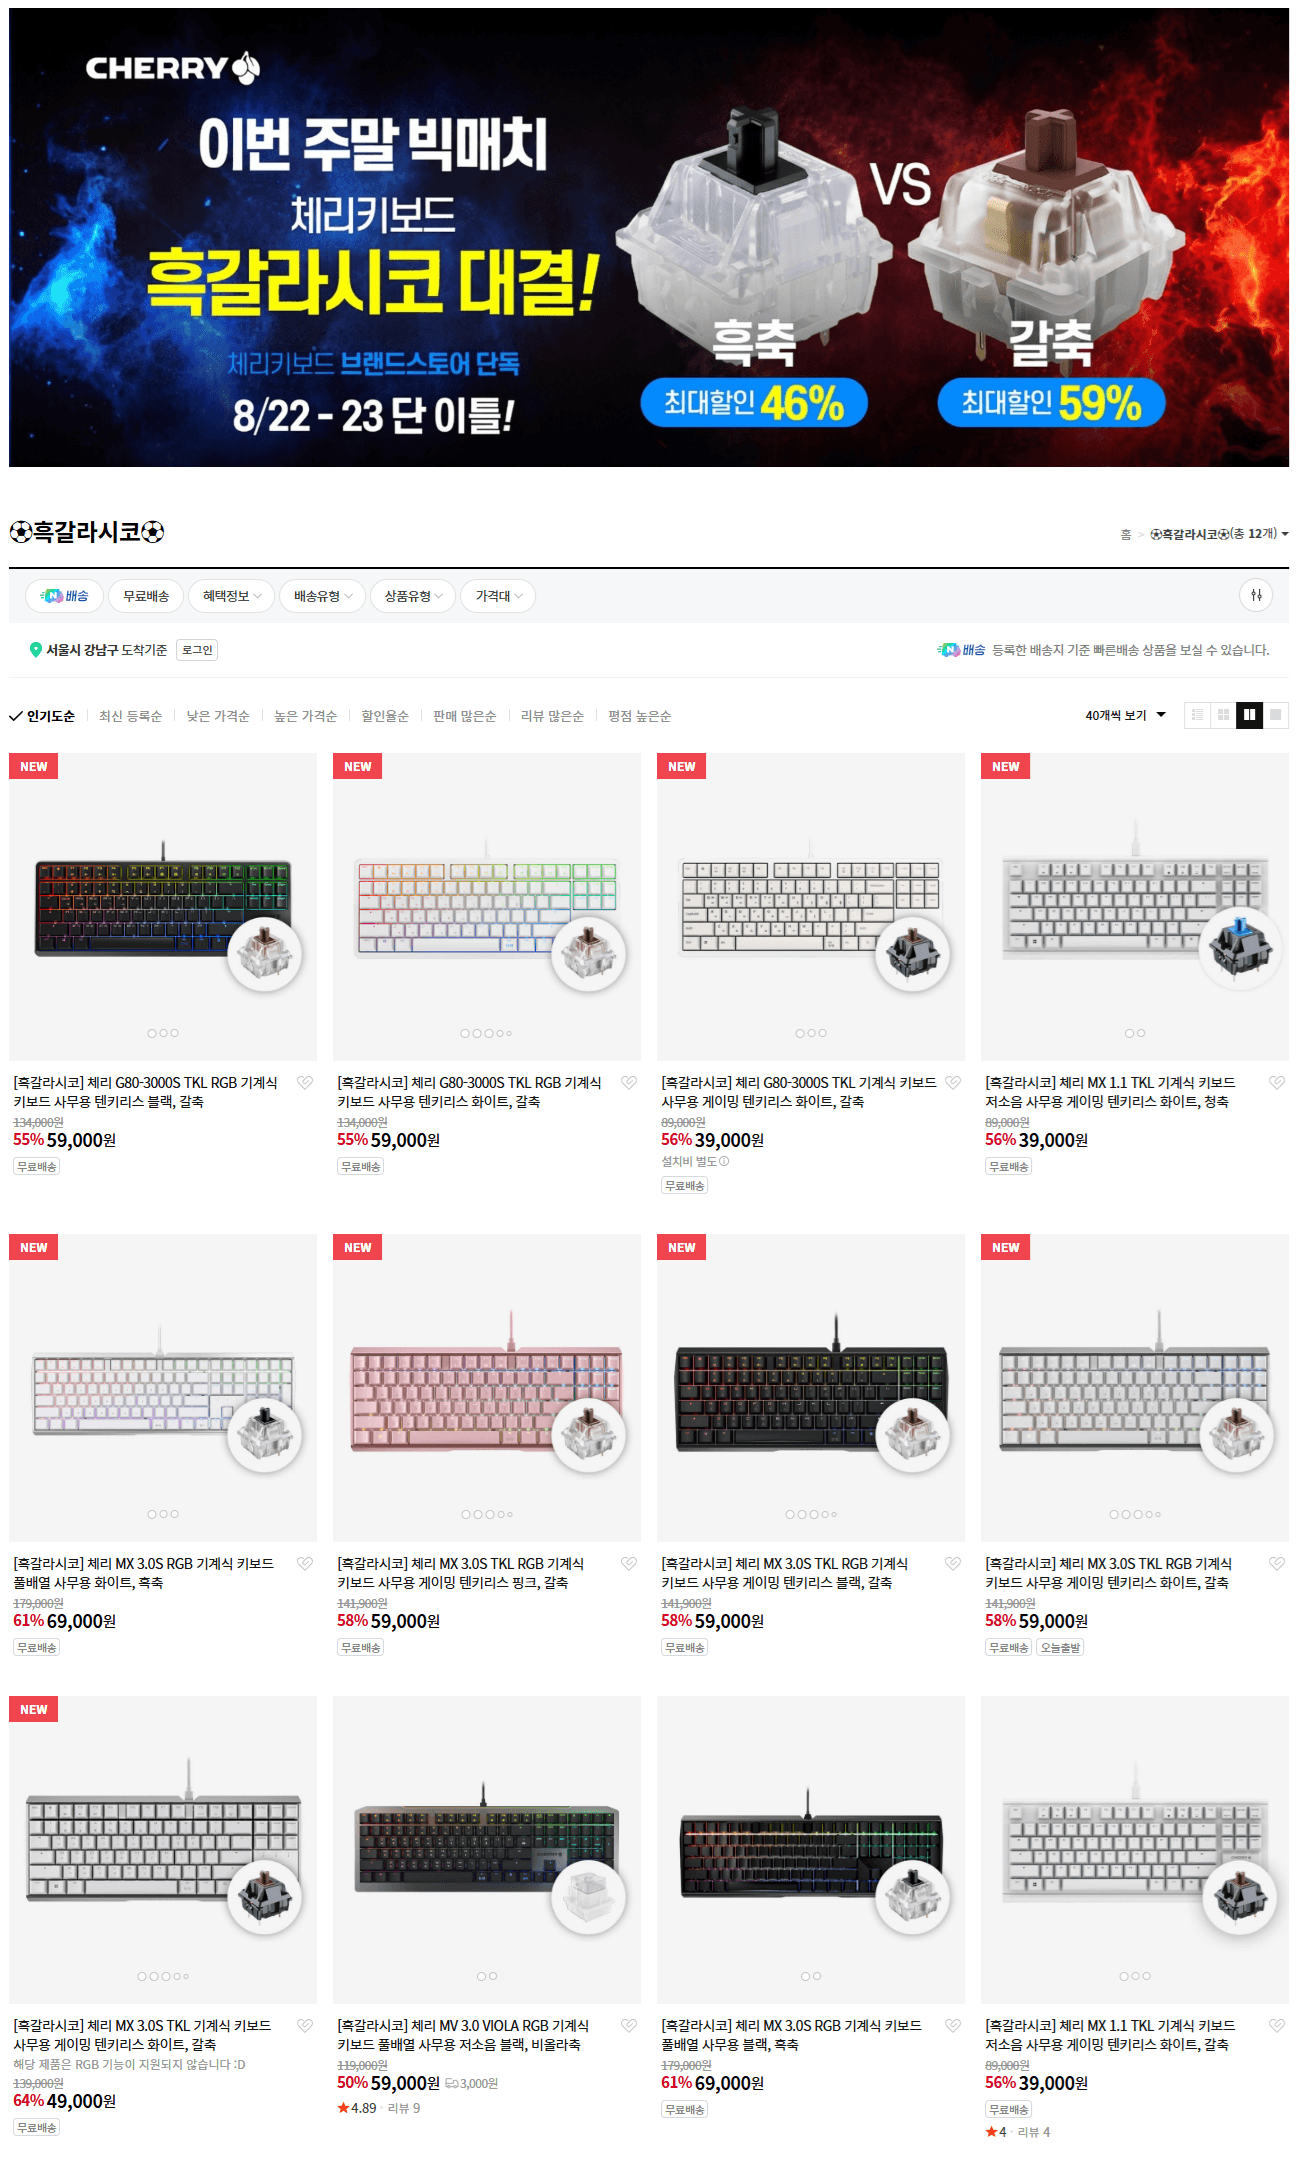This screenshot has width=1302, height=2182.
Task: Sort by 낮은 가격순
Action: [x=218, y=716]
